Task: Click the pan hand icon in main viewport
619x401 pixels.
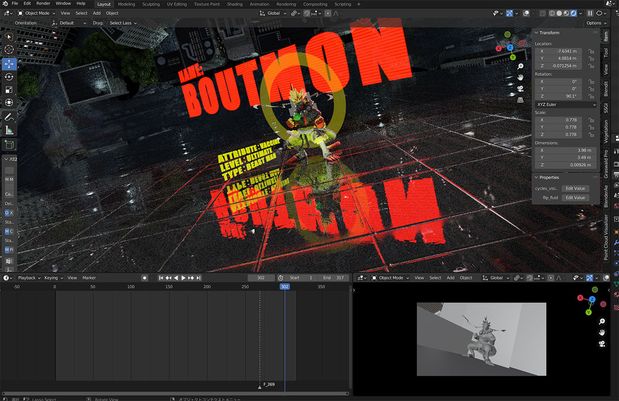Action: (520, 77)
